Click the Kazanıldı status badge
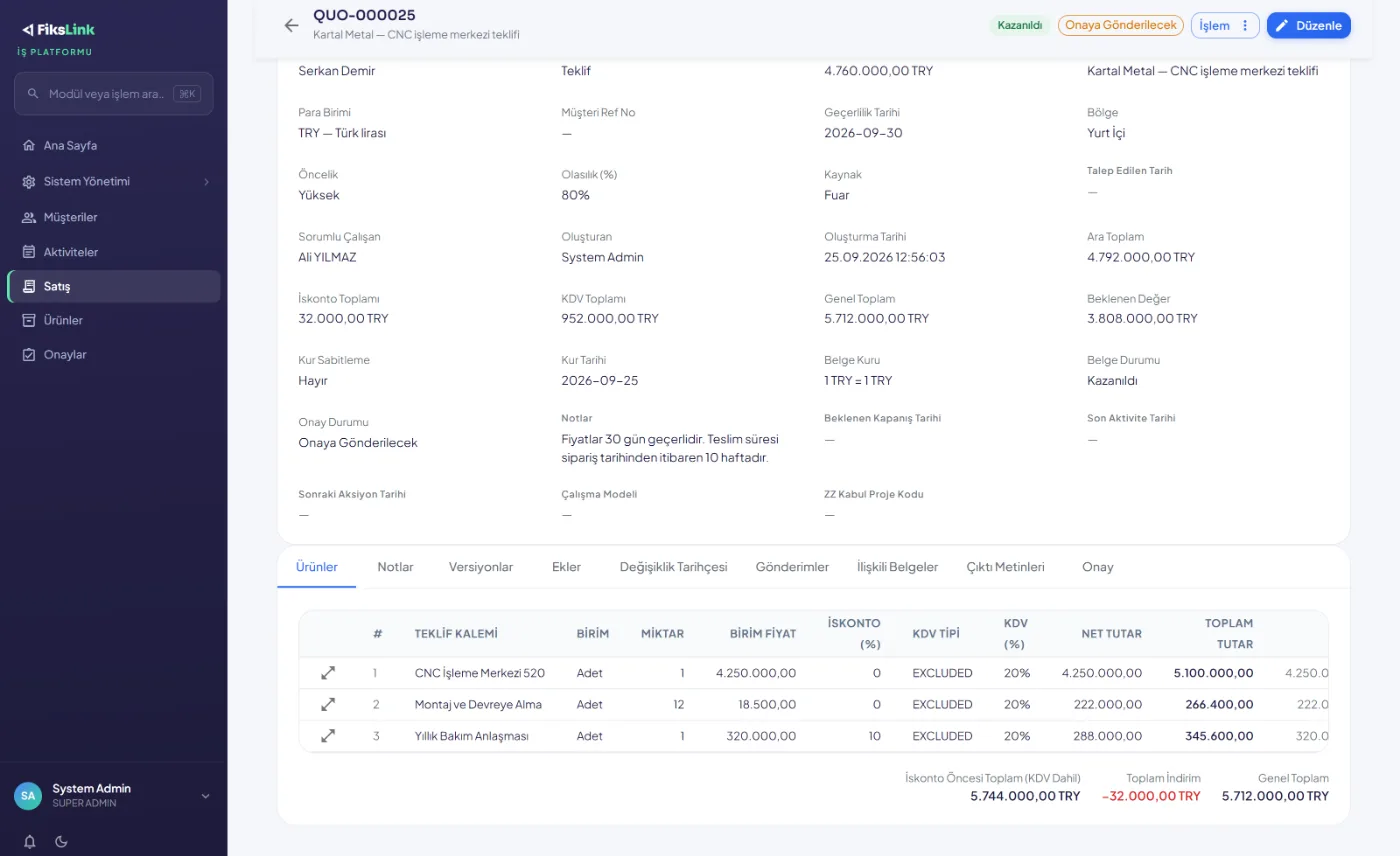The image size is (1400, 856). pos(1020,25)
